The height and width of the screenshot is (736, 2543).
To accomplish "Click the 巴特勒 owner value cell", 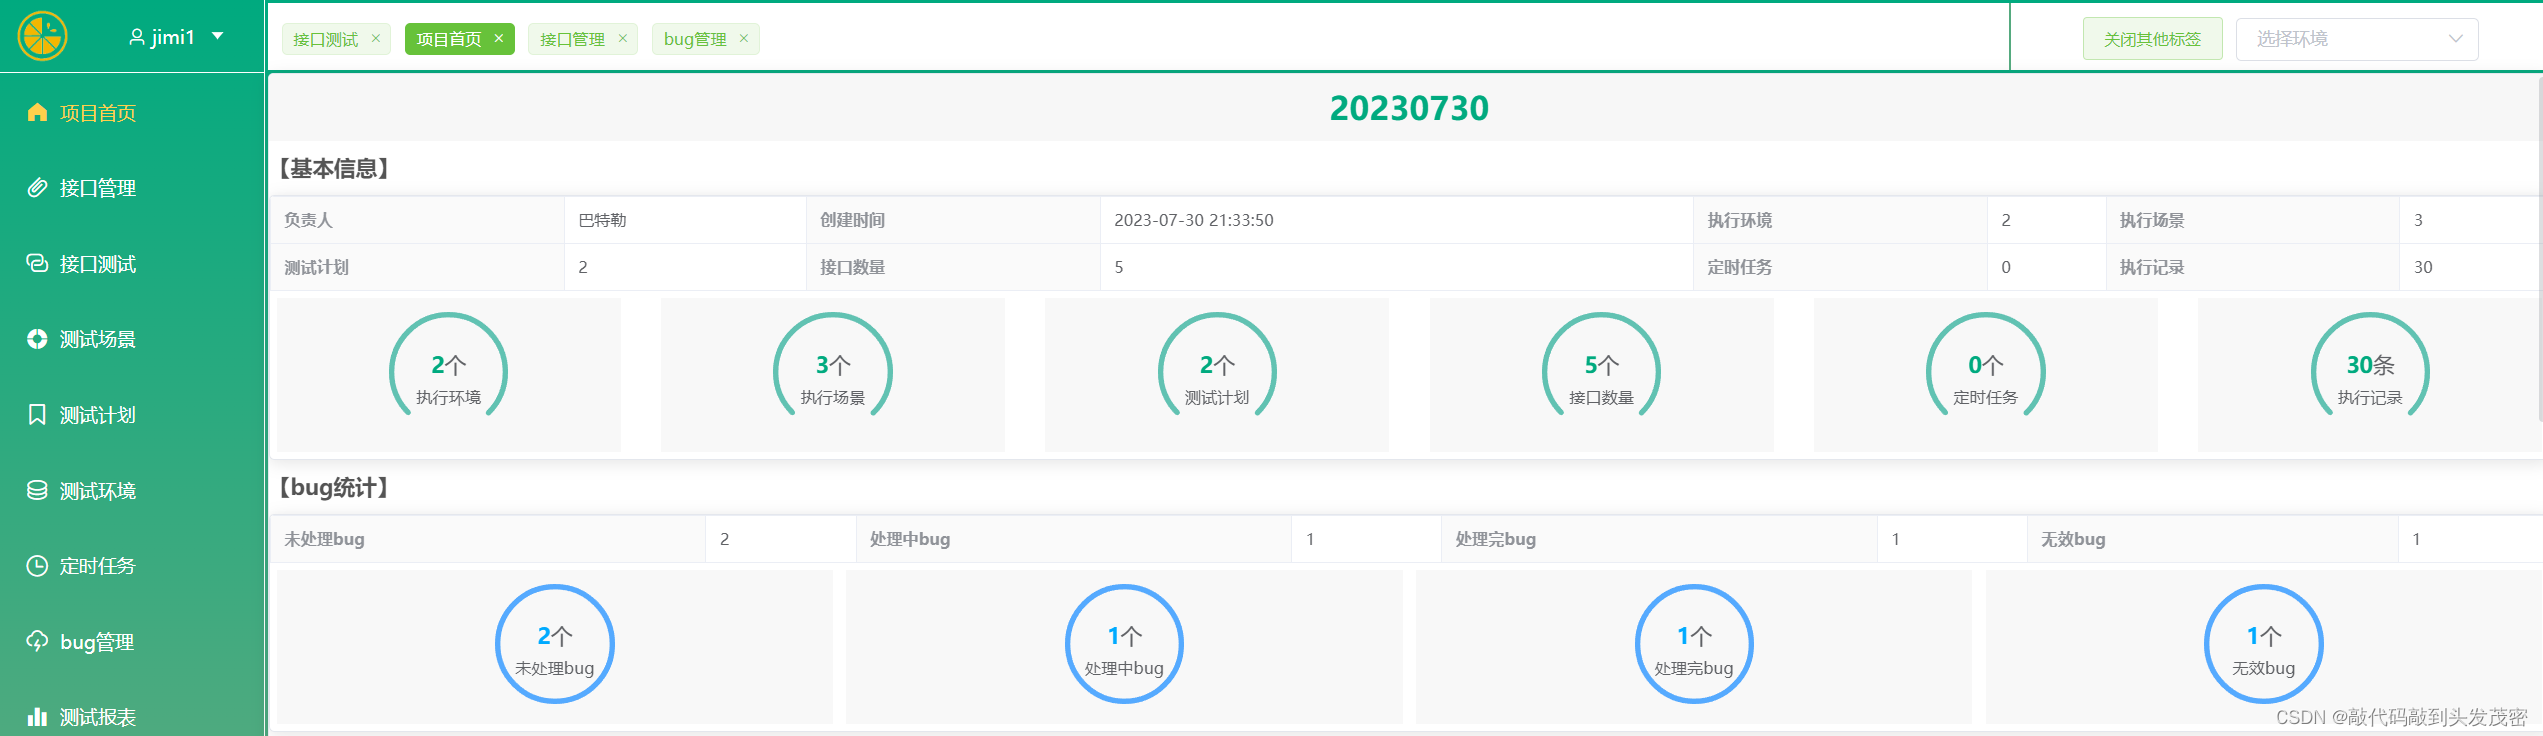I will click(685, 220).
